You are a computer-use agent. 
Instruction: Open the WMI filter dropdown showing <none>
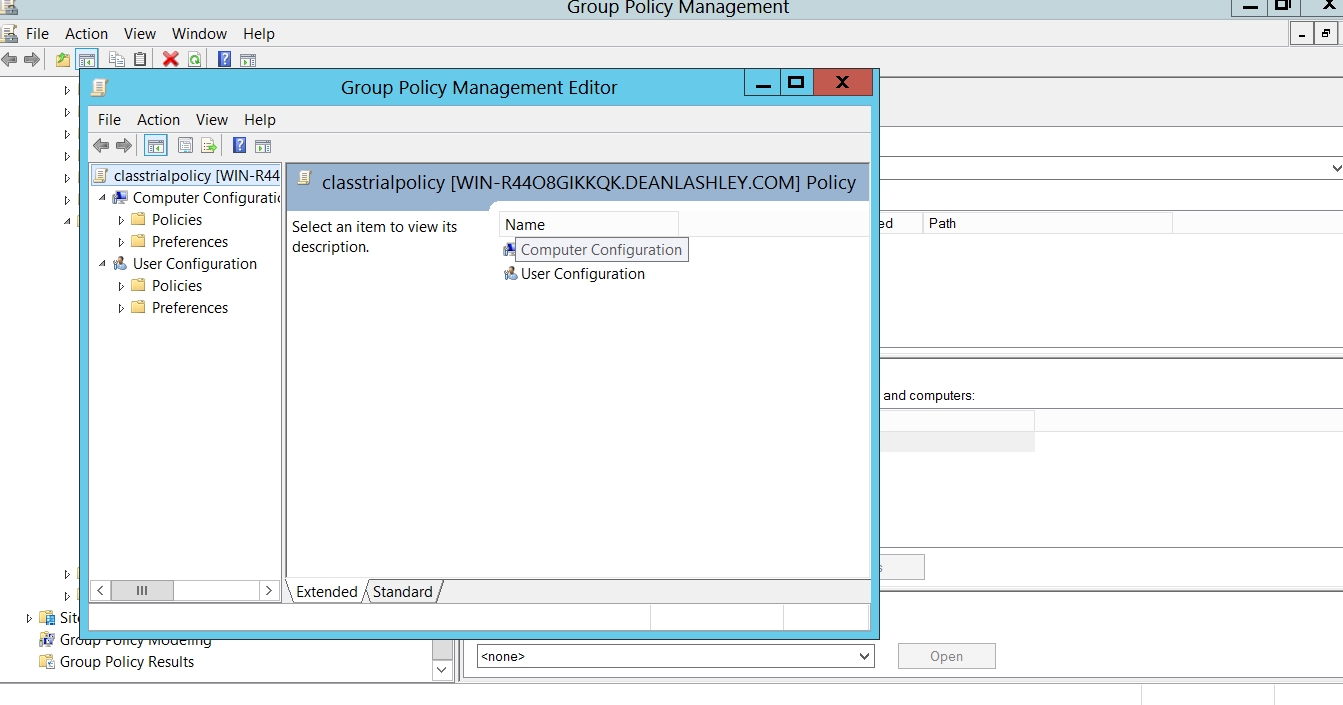click(864, 657)
